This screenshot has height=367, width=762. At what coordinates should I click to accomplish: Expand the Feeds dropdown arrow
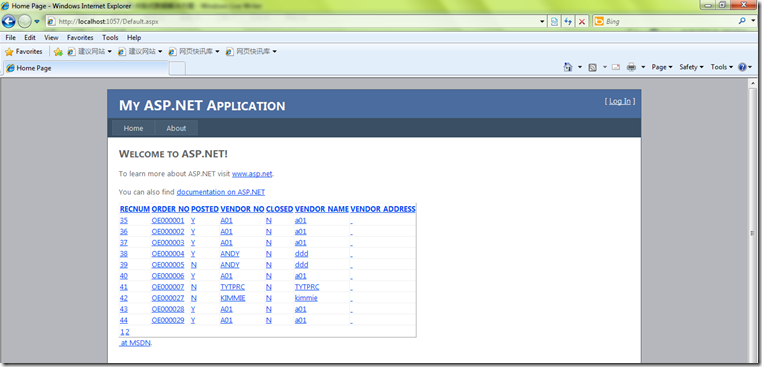[605, 68]
